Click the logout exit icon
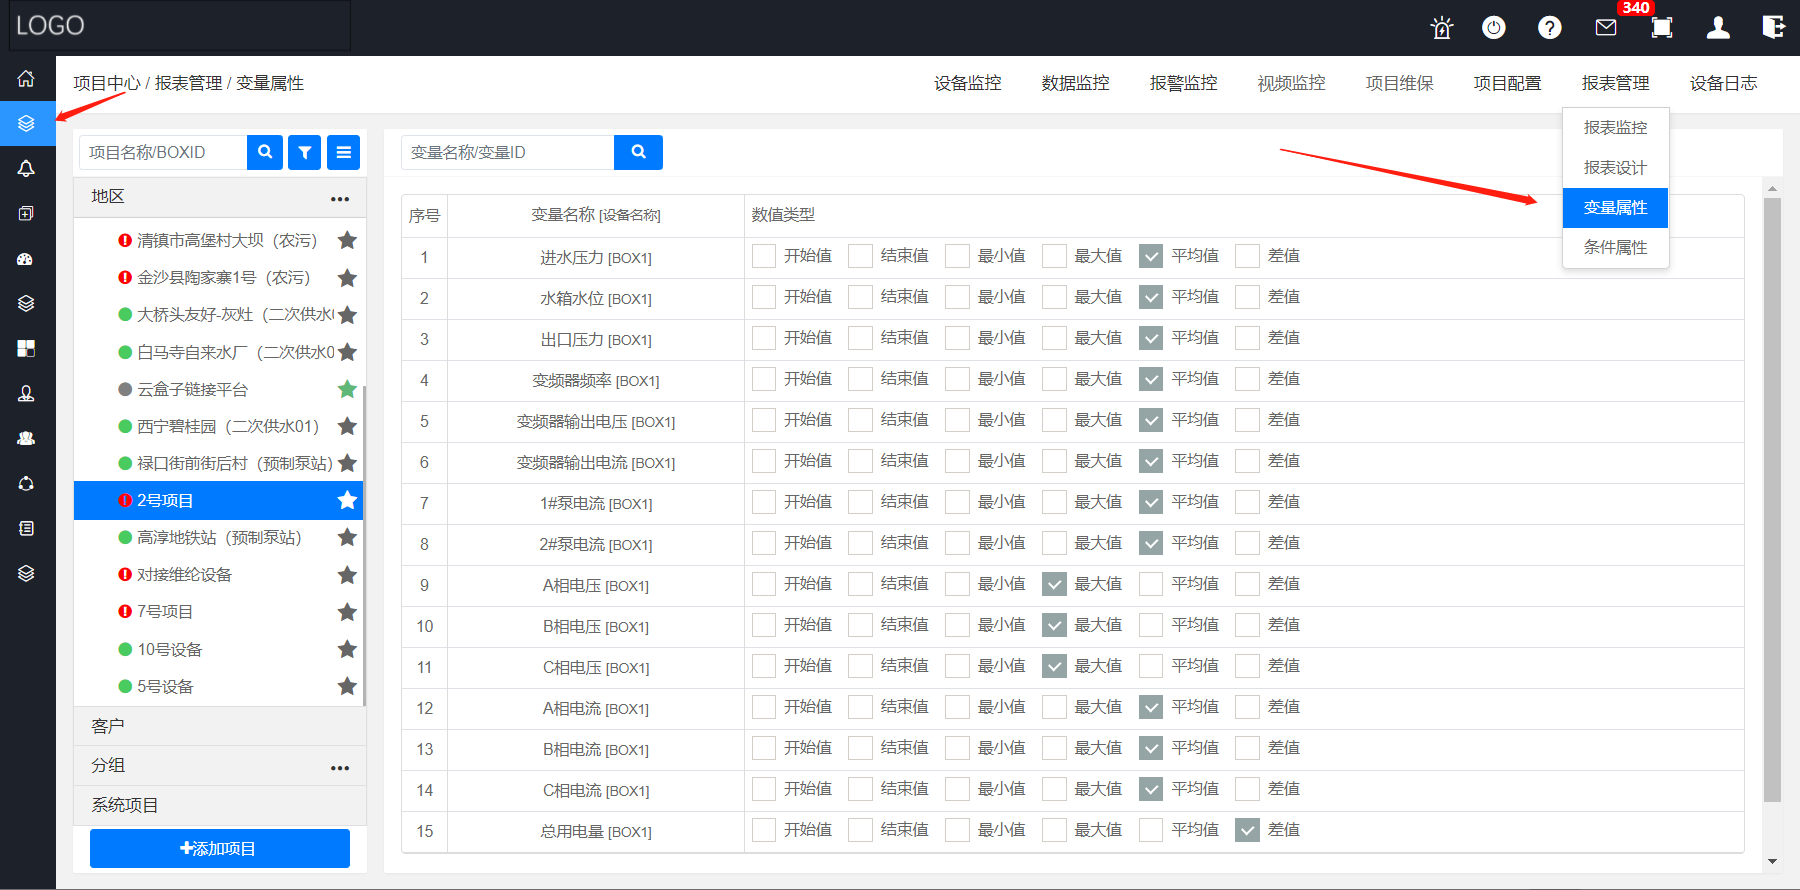The image size is (1800, 890). (1774, 28)
